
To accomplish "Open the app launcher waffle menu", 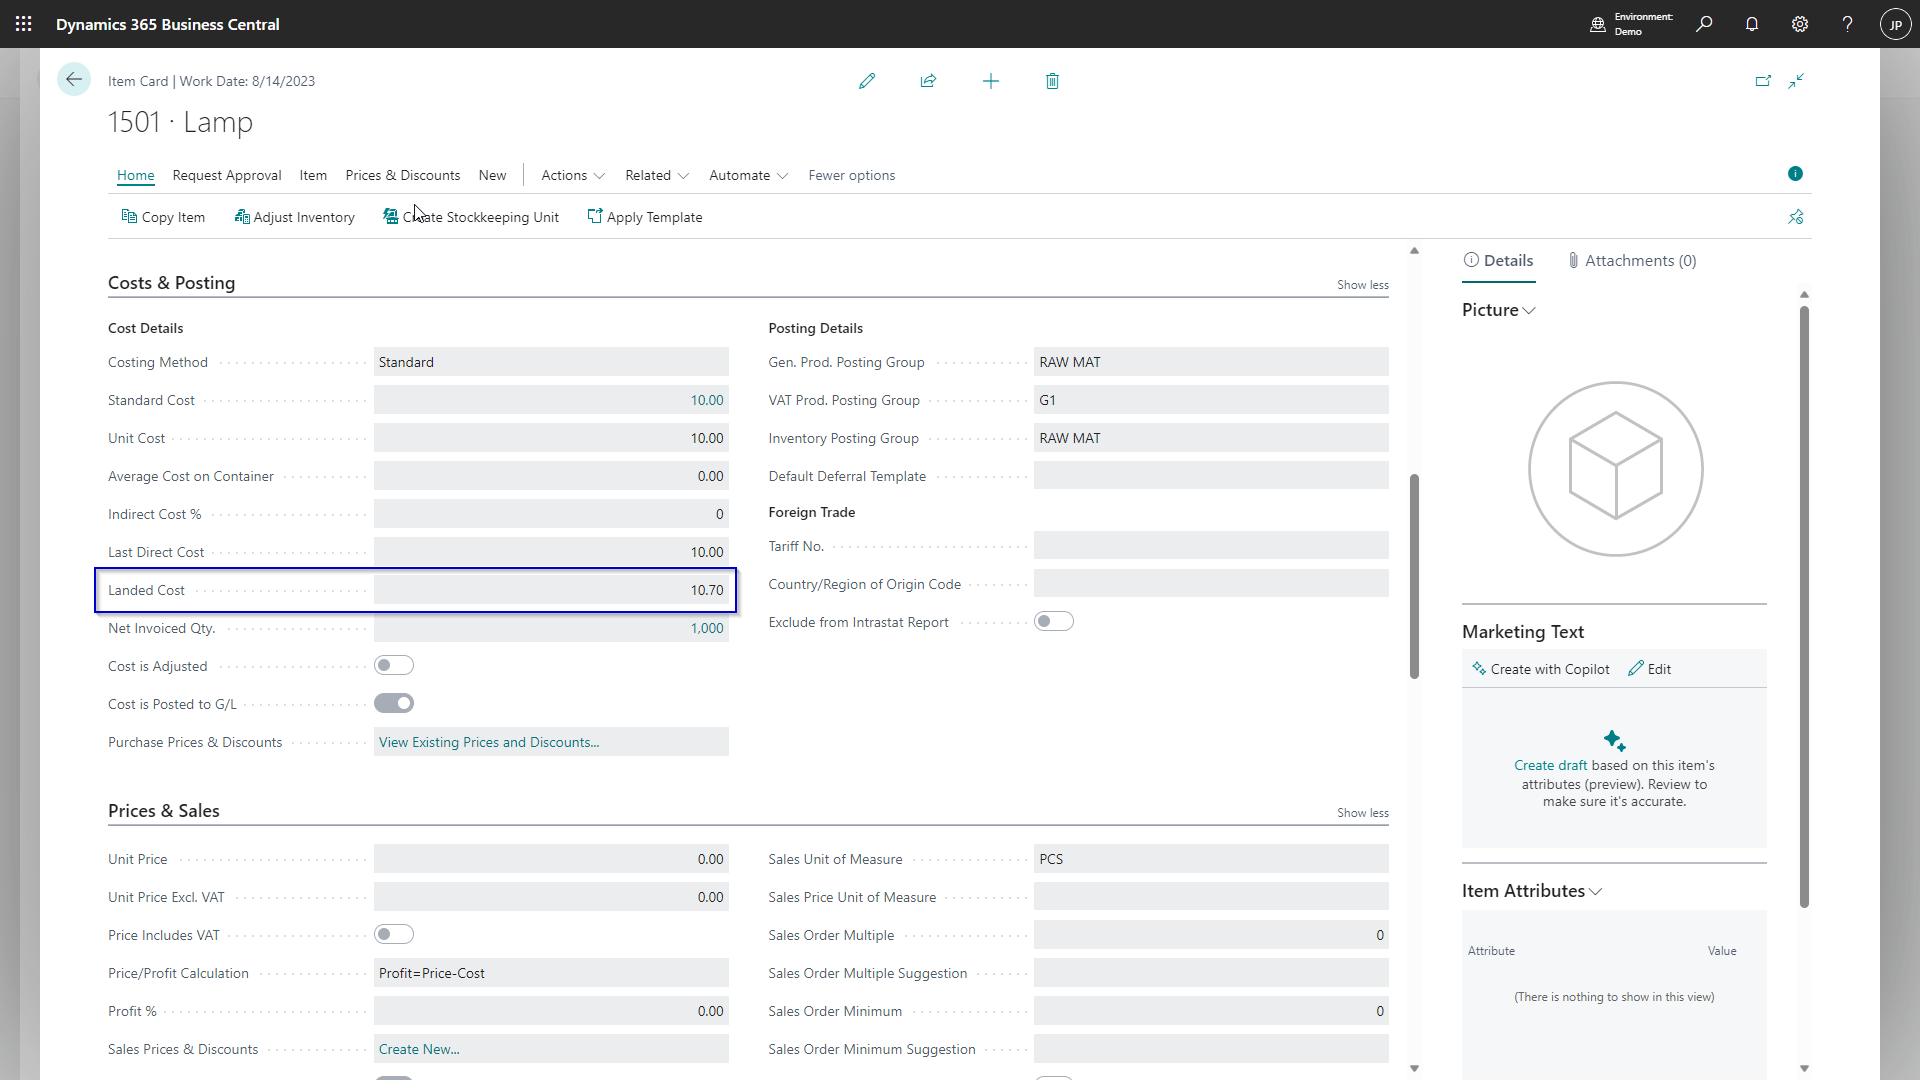I will (x=24, y=24).
